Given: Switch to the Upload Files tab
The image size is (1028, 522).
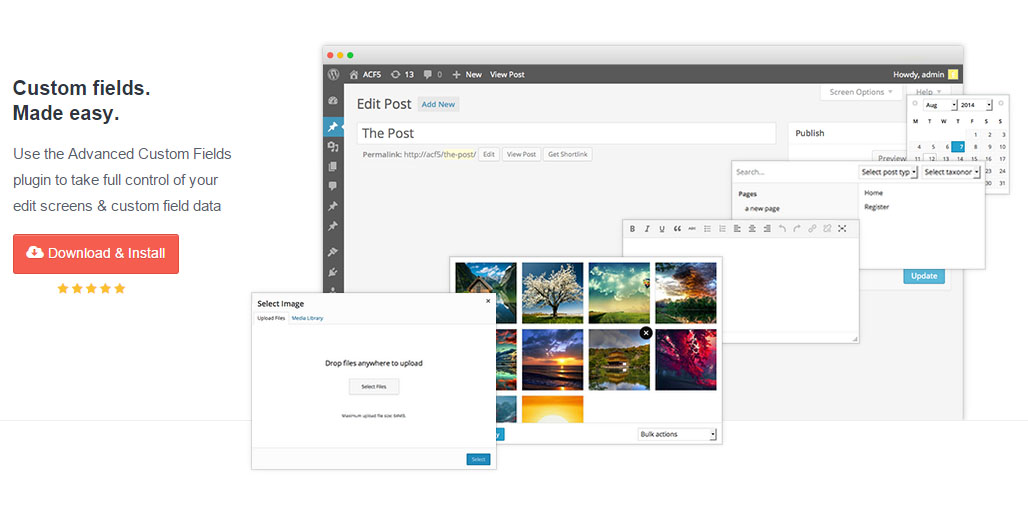Looking at the screenshot, I should (271, 318).
